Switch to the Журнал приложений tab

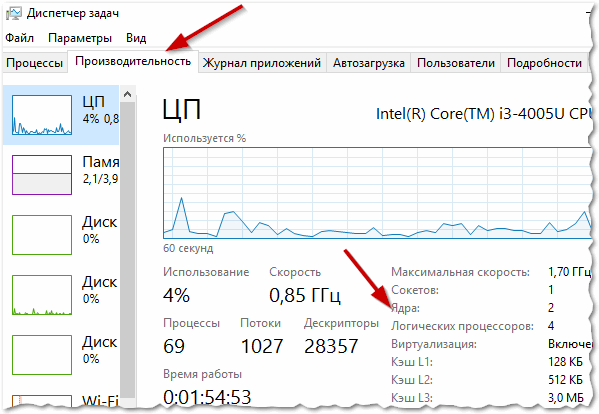click(262, 63)
